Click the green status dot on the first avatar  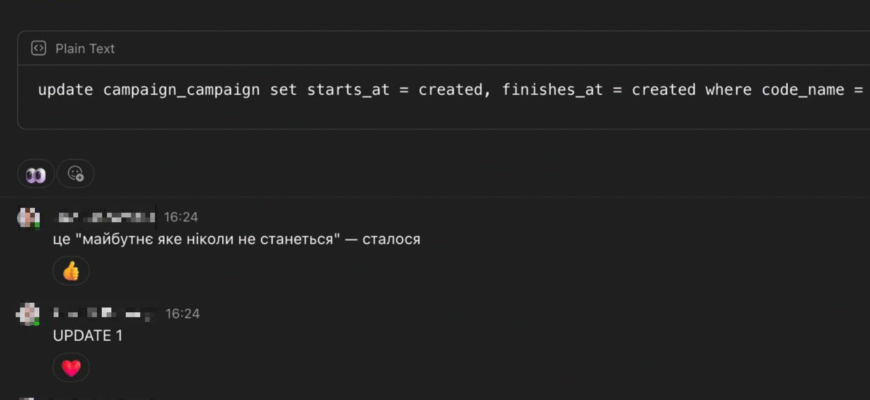tap(37, 225)
